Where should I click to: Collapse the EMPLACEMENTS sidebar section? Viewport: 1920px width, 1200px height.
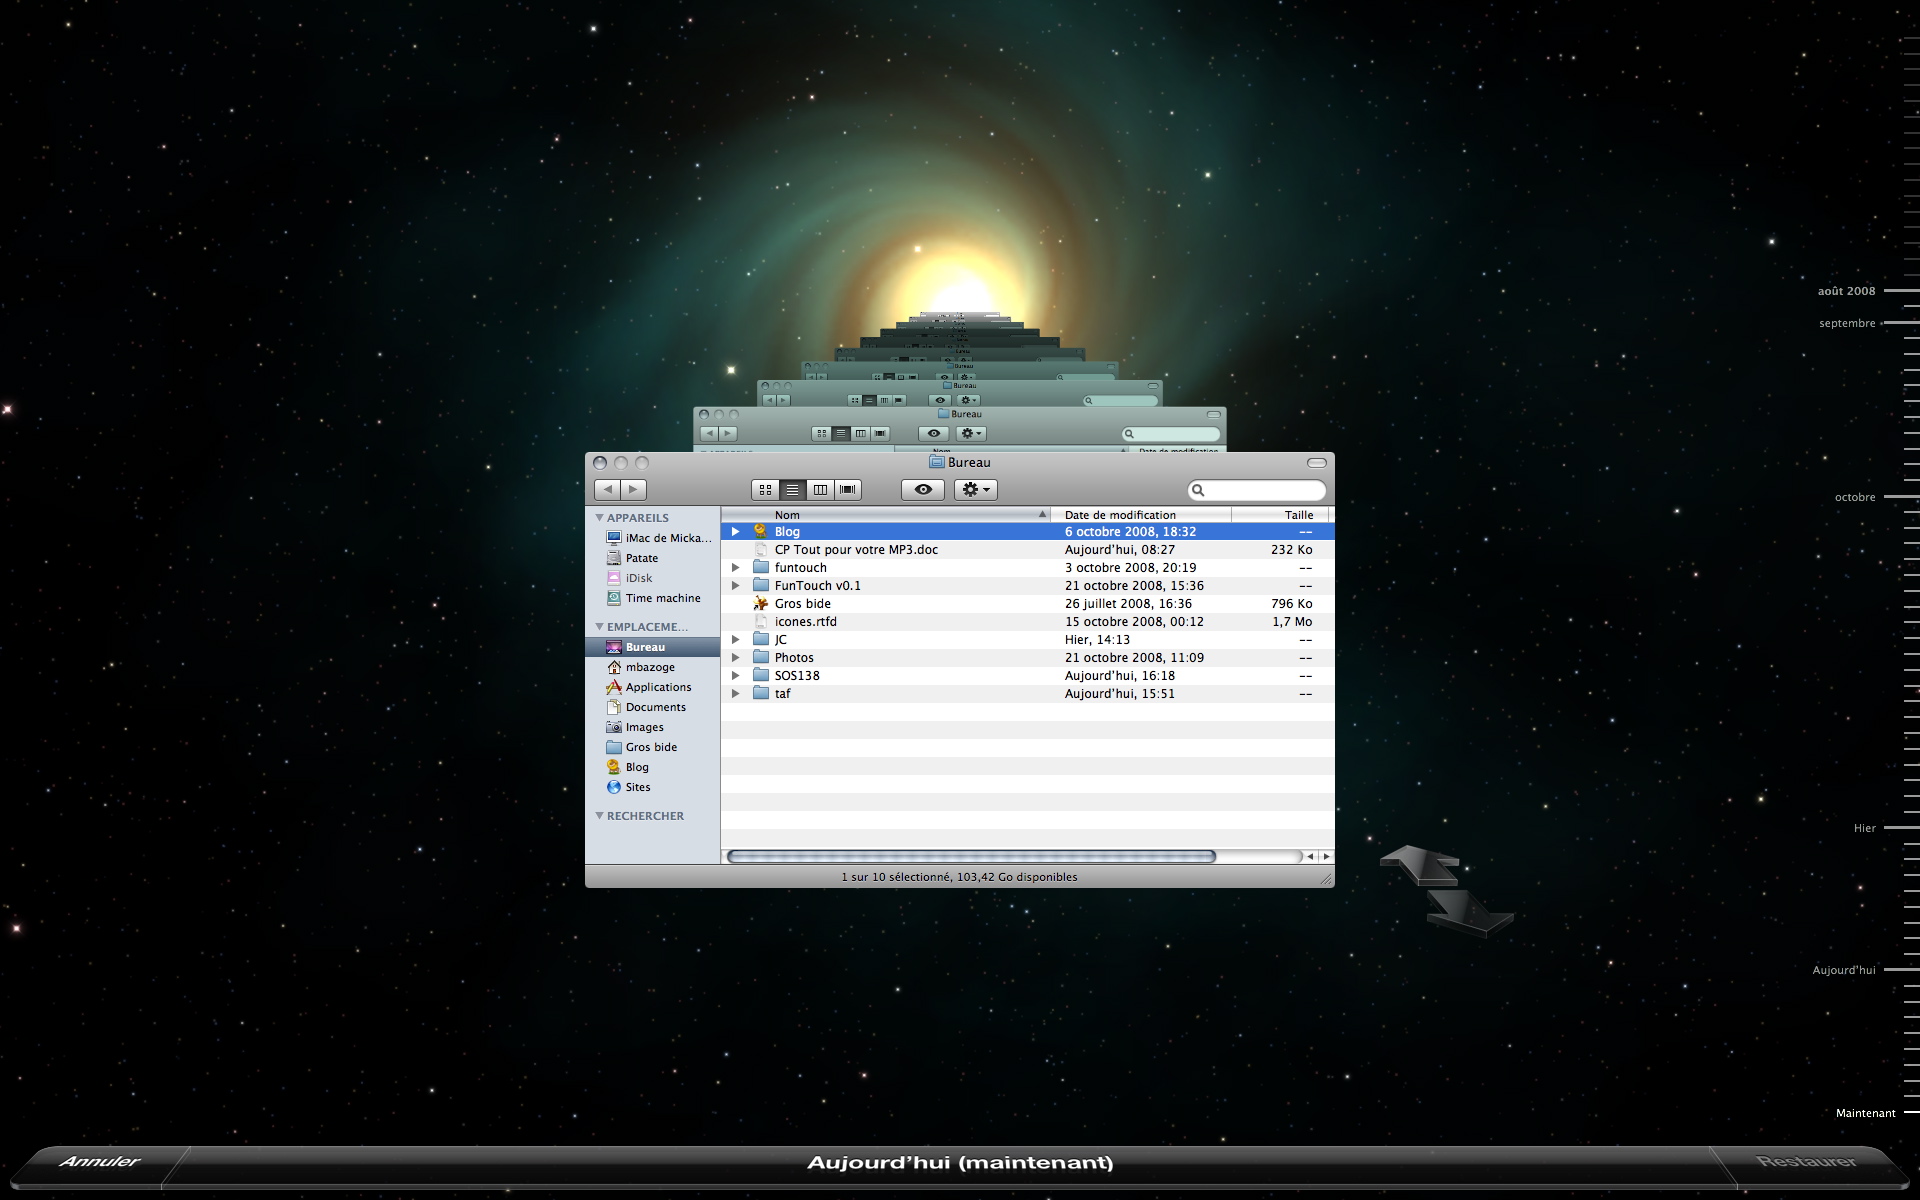[599, 626]
